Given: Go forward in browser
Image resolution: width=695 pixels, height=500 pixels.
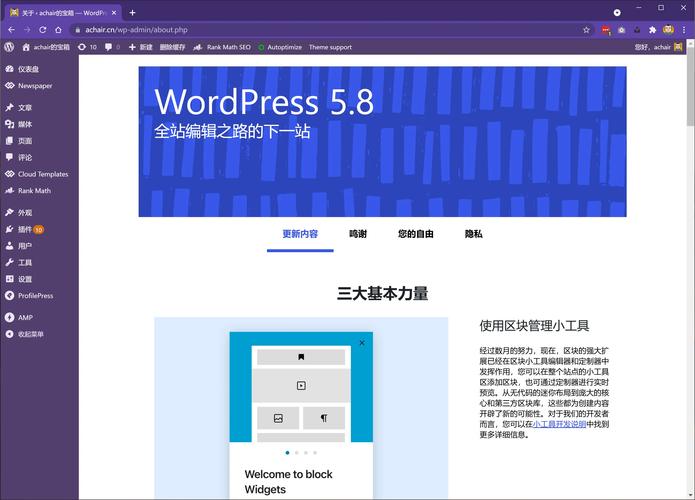Looking at the screenshot, I should [x=27, y=30].
